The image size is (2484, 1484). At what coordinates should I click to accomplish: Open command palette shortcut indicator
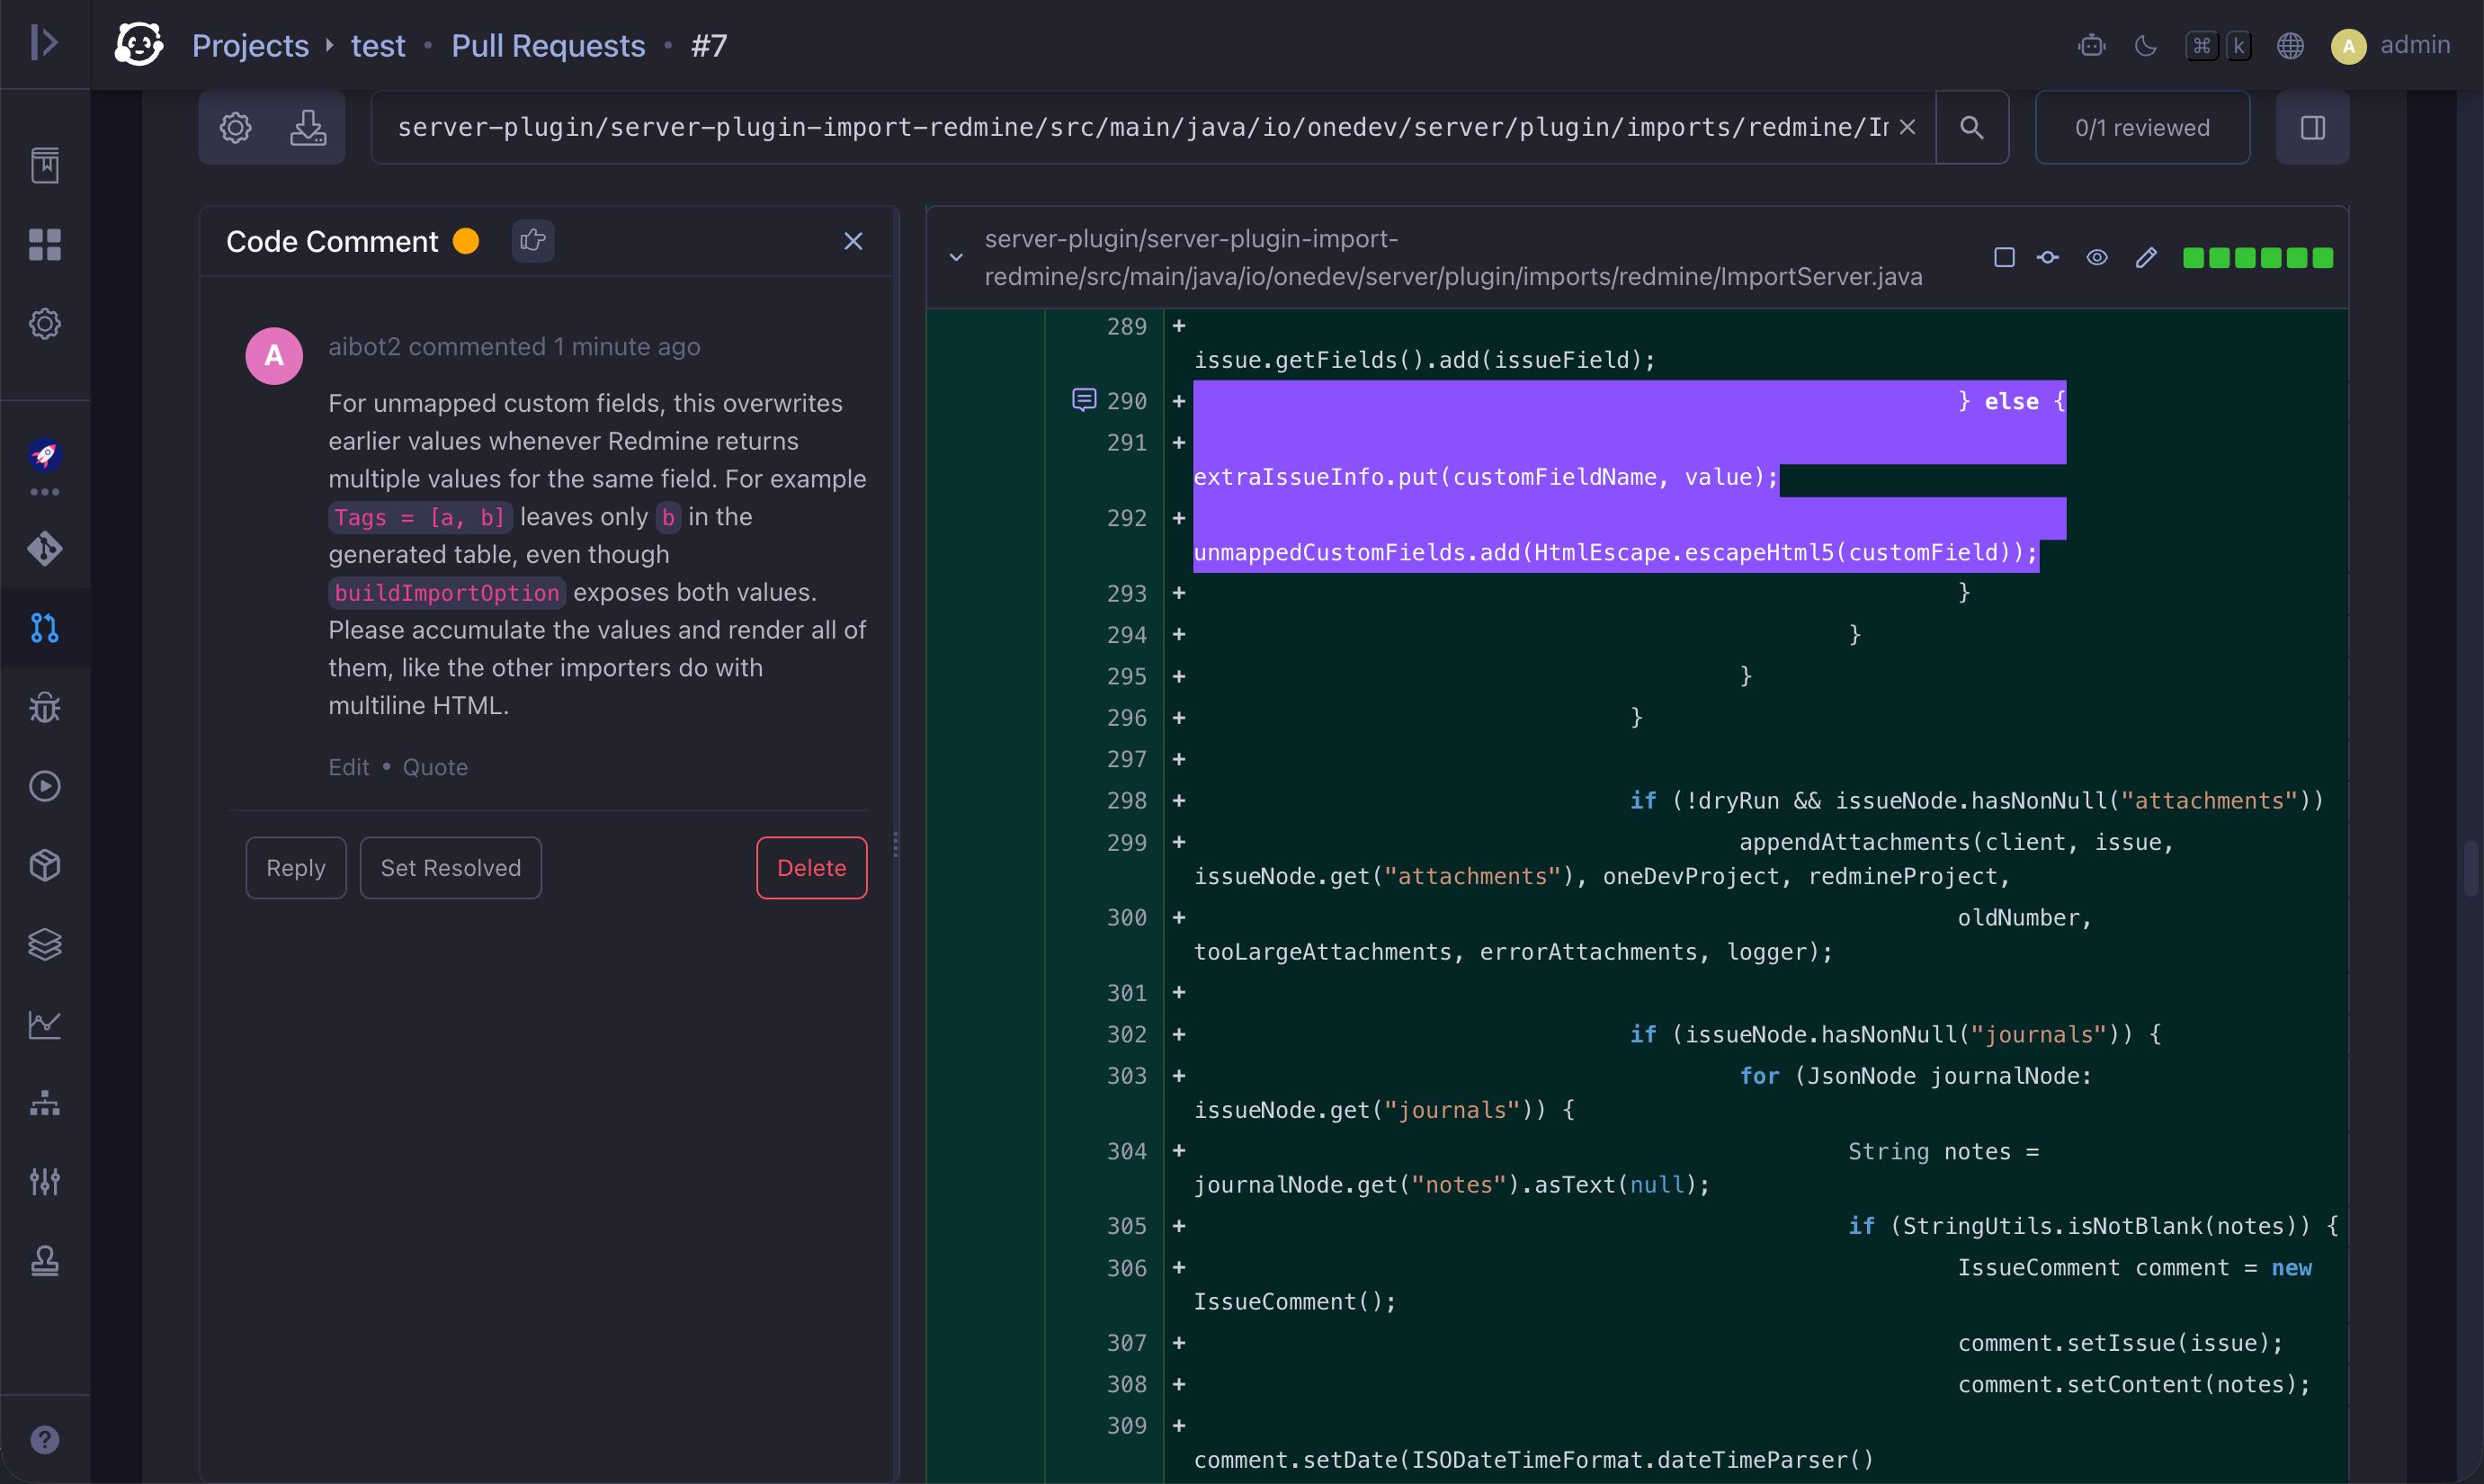point(2219,45)
